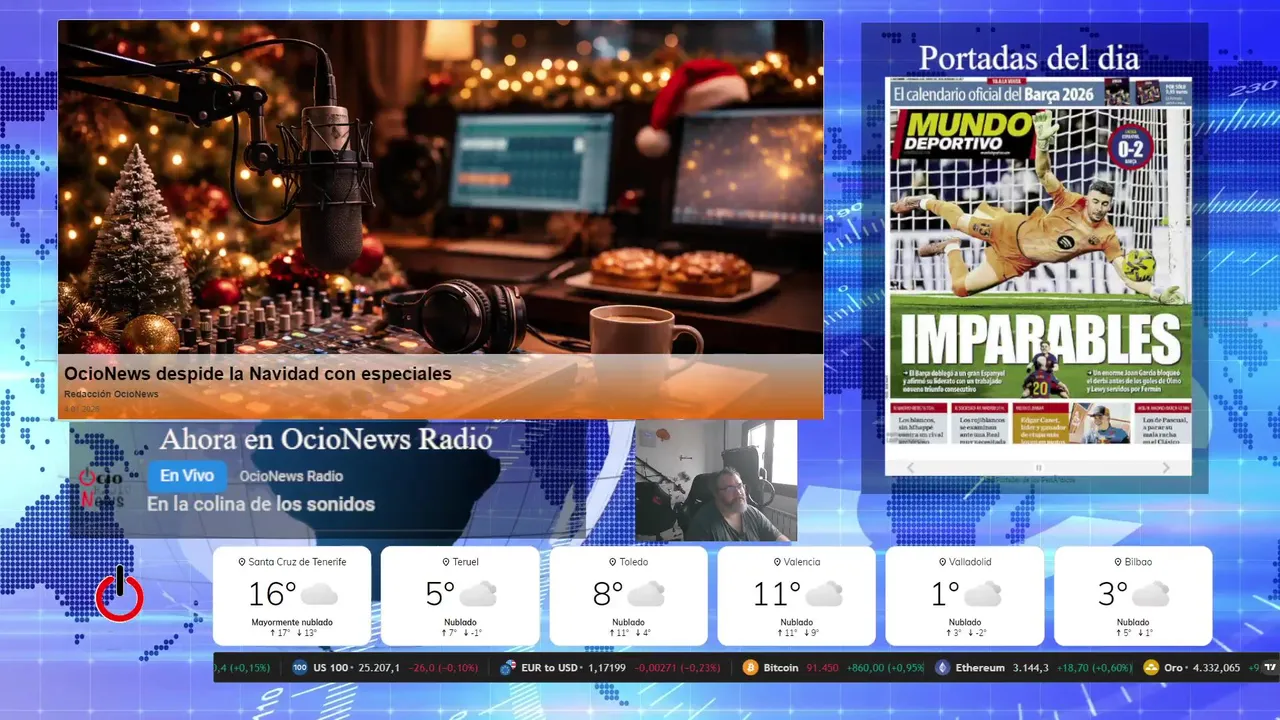The height and width of the screenshot is (720, 1280).
Task: Click the Portadas del dia heading
Action: 1029,58
